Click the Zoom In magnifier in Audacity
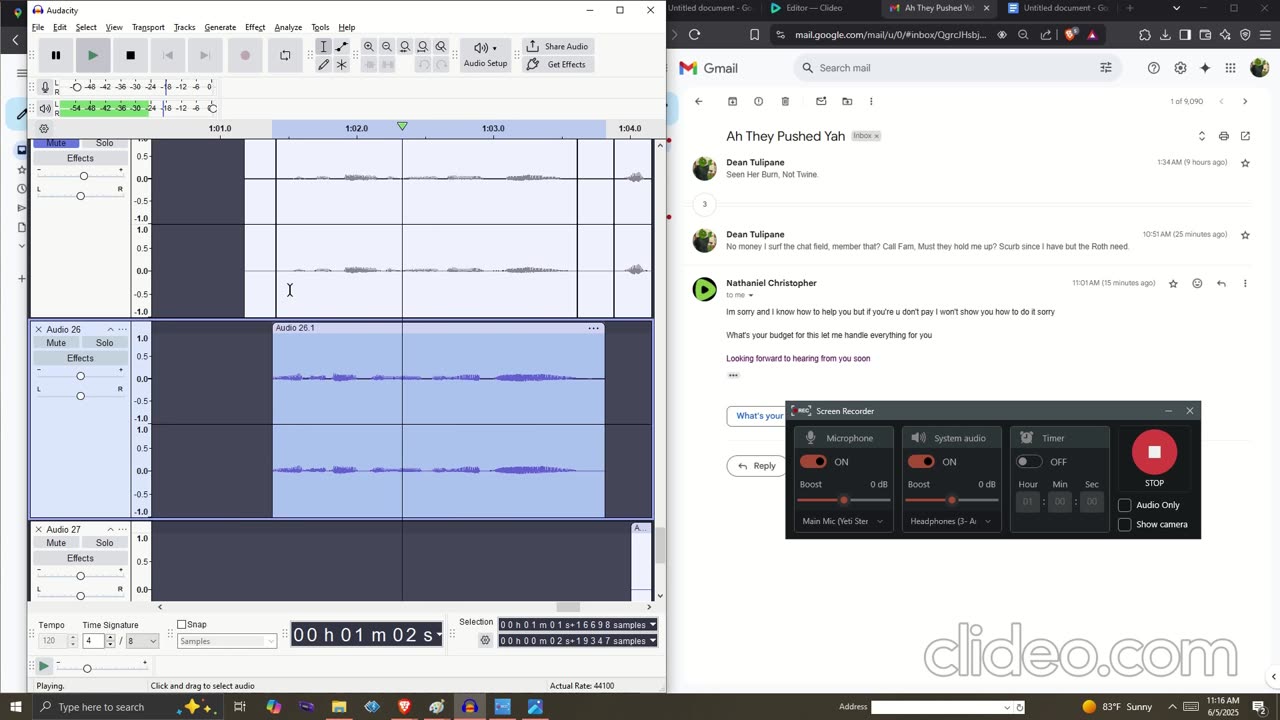 (369, 47)
